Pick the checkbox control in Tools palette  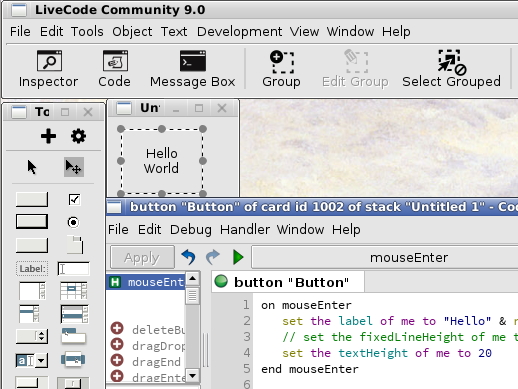click(74, 199)
